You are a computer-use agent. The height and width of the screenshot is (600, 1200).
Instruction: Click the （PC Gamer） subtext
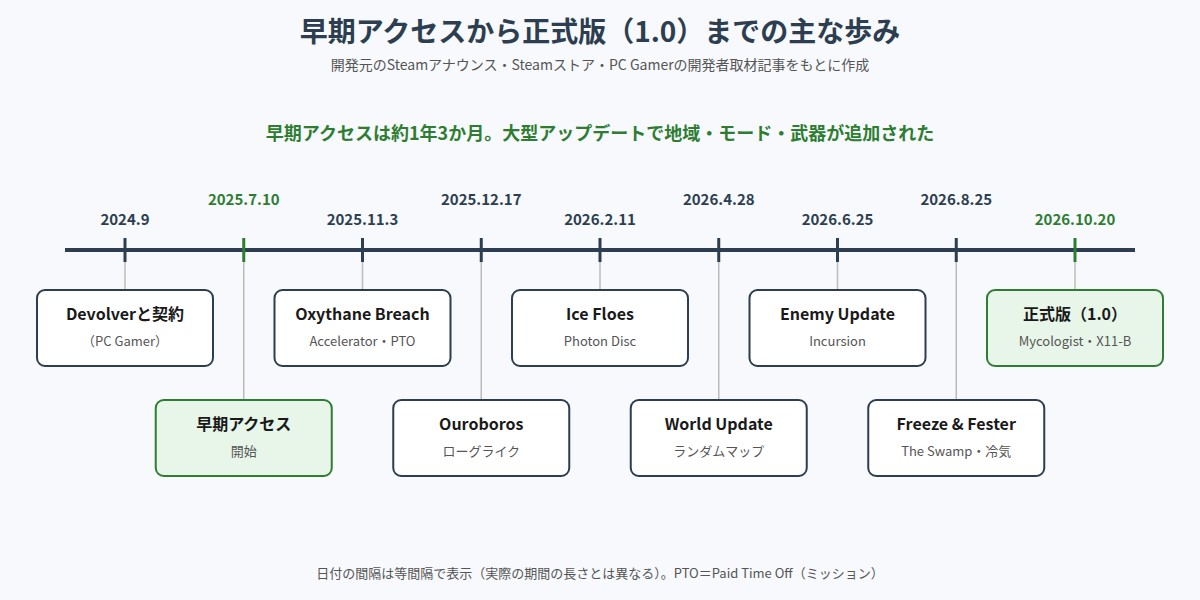tap(125, 341)
